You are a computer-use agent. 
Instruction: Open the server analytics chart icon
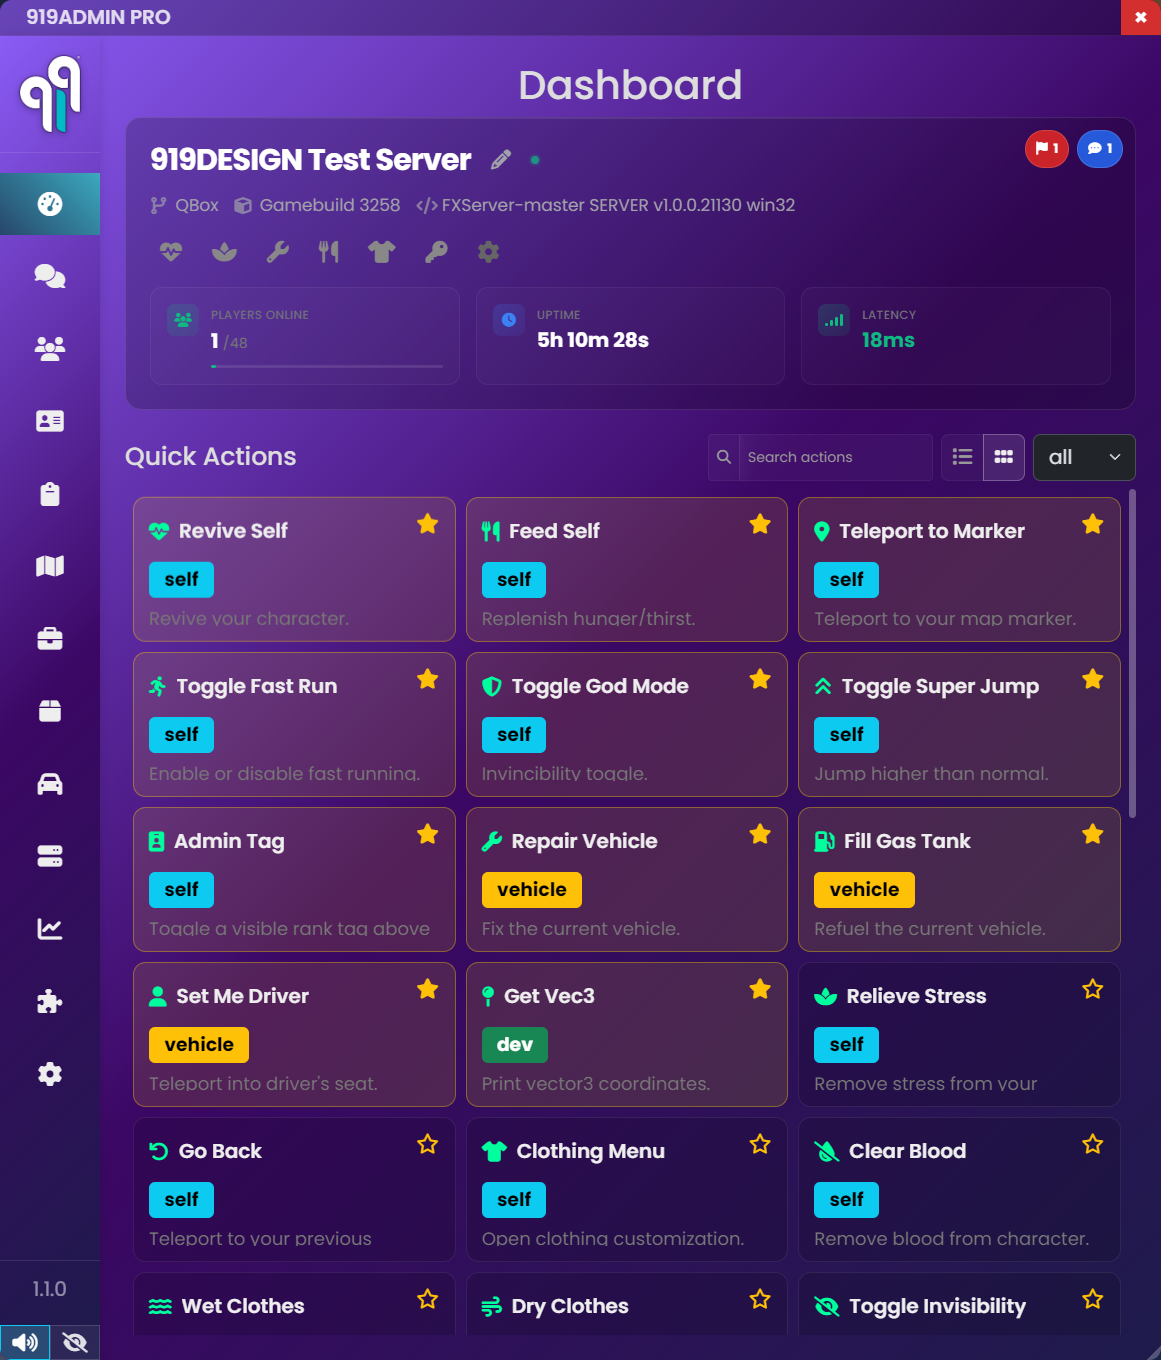[x=50, y=929]
